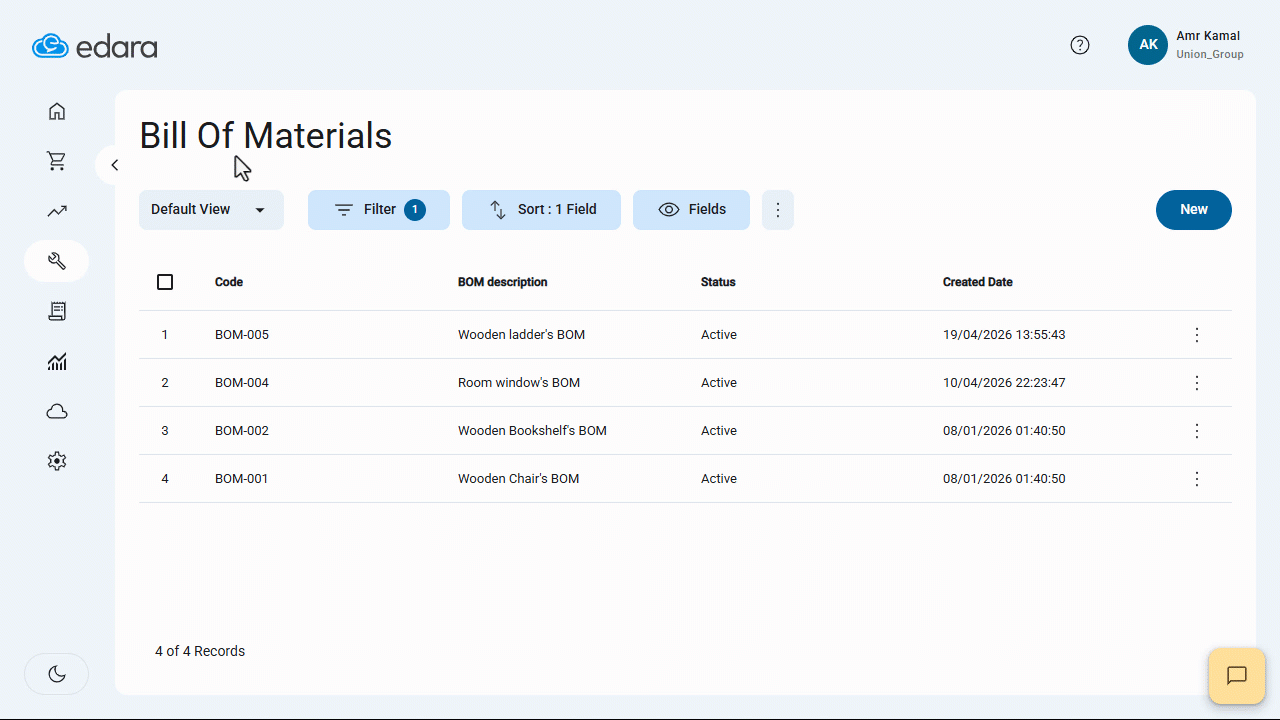Click the 4 of 4 Records text
Screen dimensions: 1280x720
click(200, 651)
